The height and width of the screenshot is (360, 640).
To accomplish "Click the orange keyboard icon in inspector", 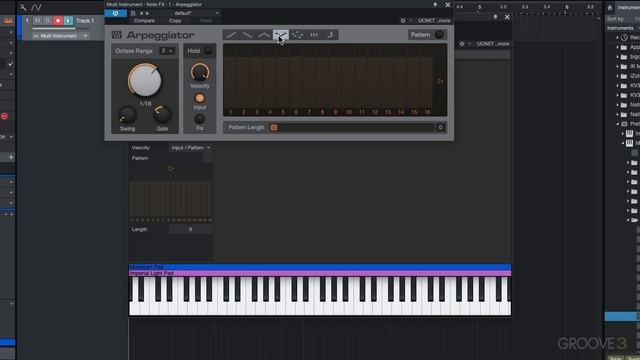I will [8, 20].
